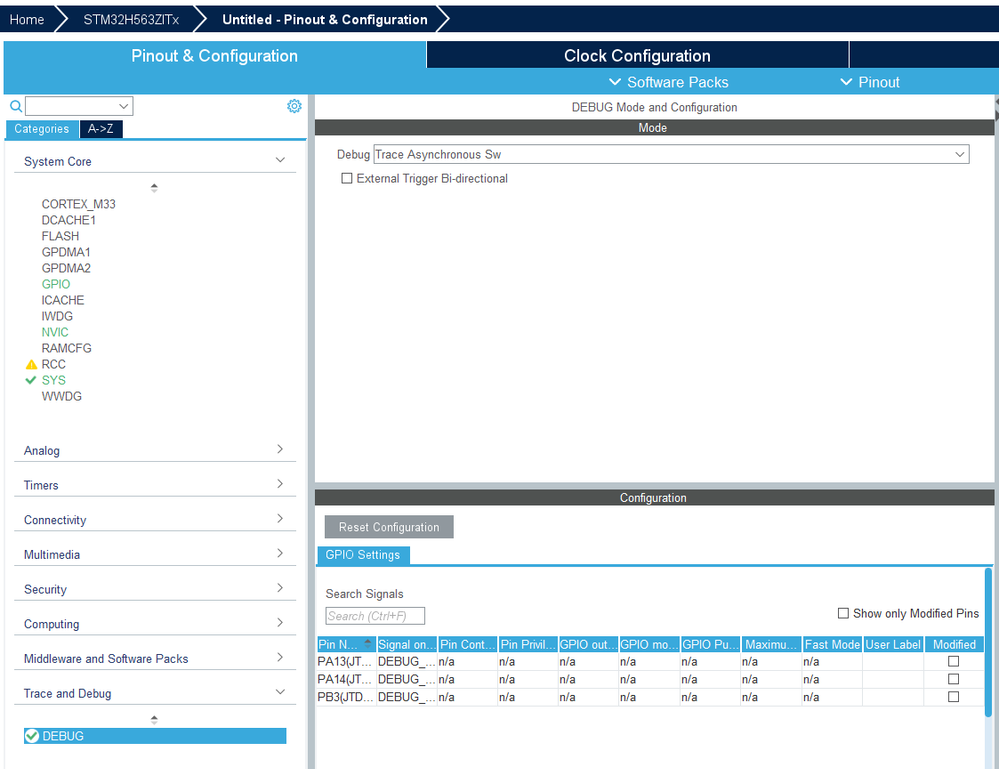Open GPIO in System Core
The height and width of the screenshot is (769, 999).
click(56, 284)
